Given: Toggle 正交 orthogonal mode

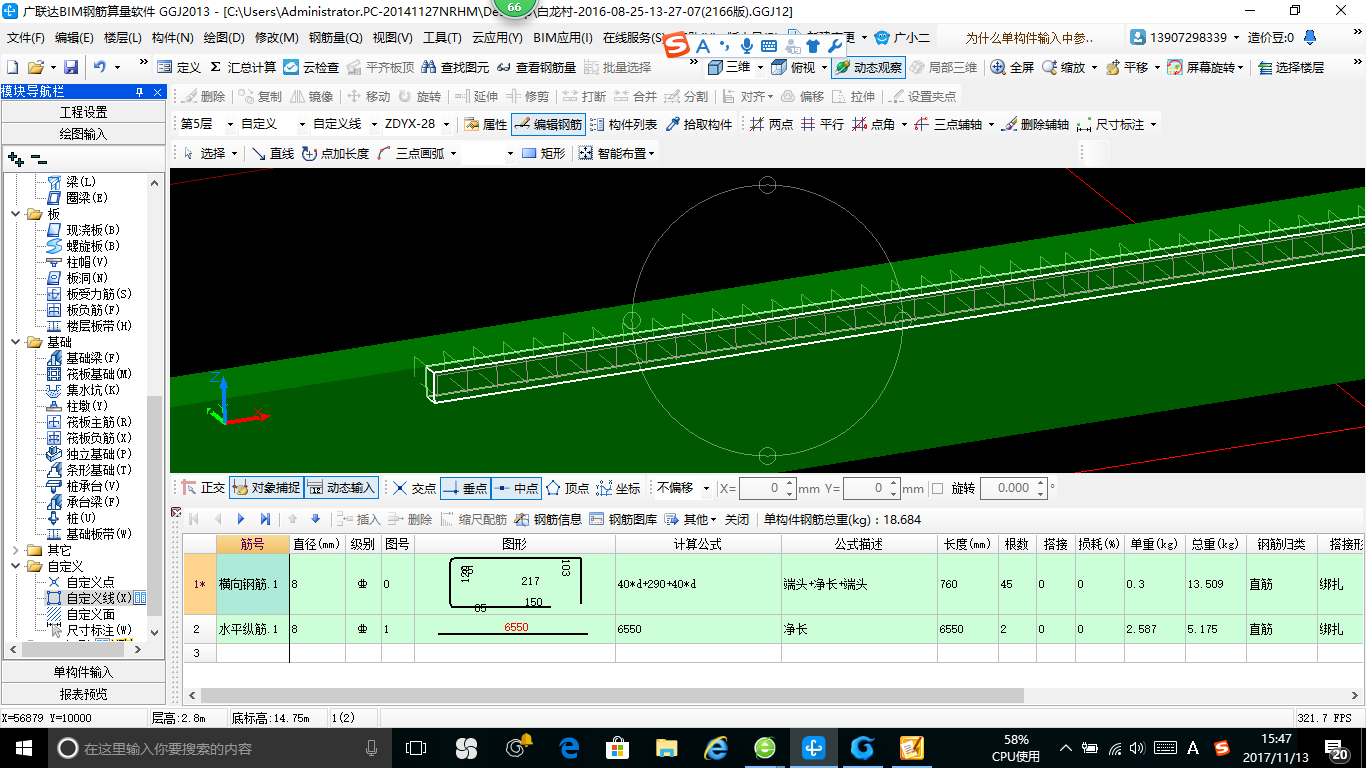Looking at the screenshot, I should click(203, 488).
